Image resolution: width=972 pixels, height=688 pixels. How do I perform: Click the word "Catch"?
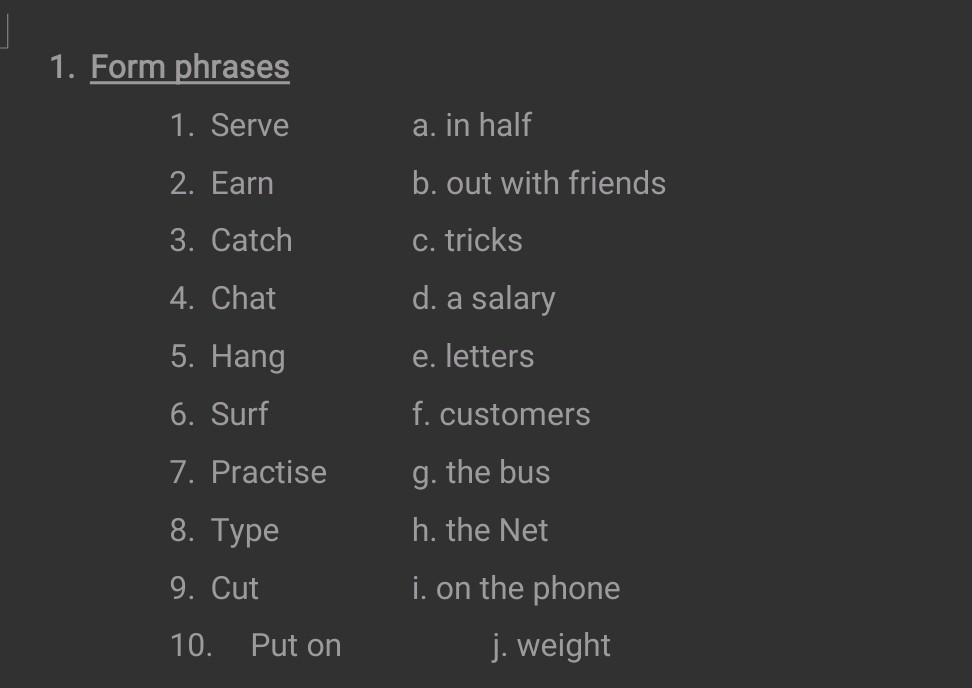point(251,240)
